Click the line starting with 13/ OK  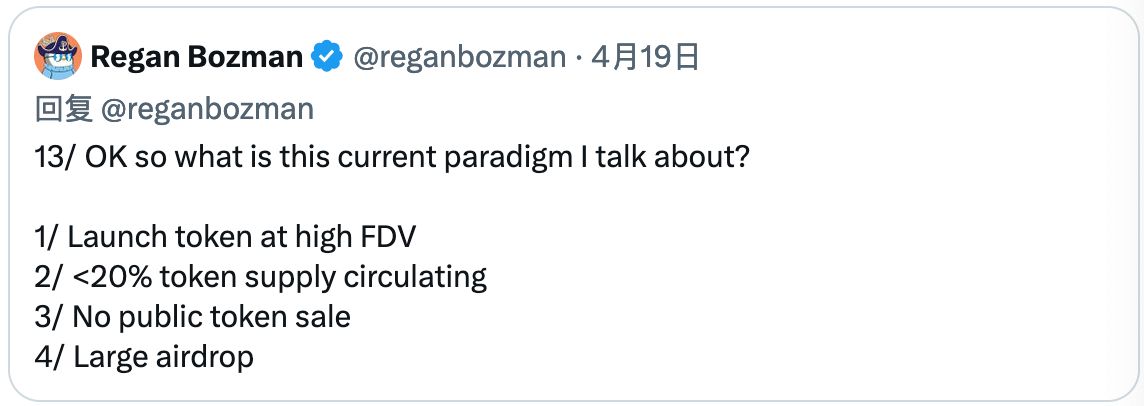(391, 160)
